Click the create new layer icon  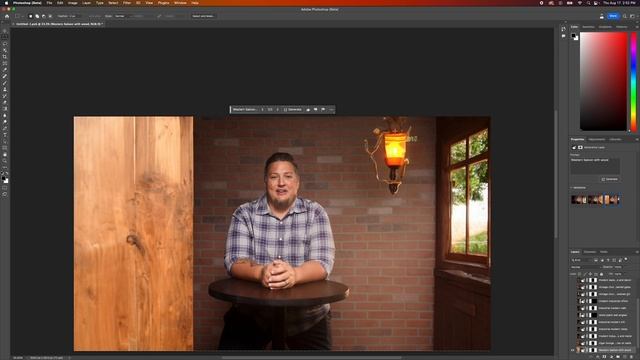[625, 356]
